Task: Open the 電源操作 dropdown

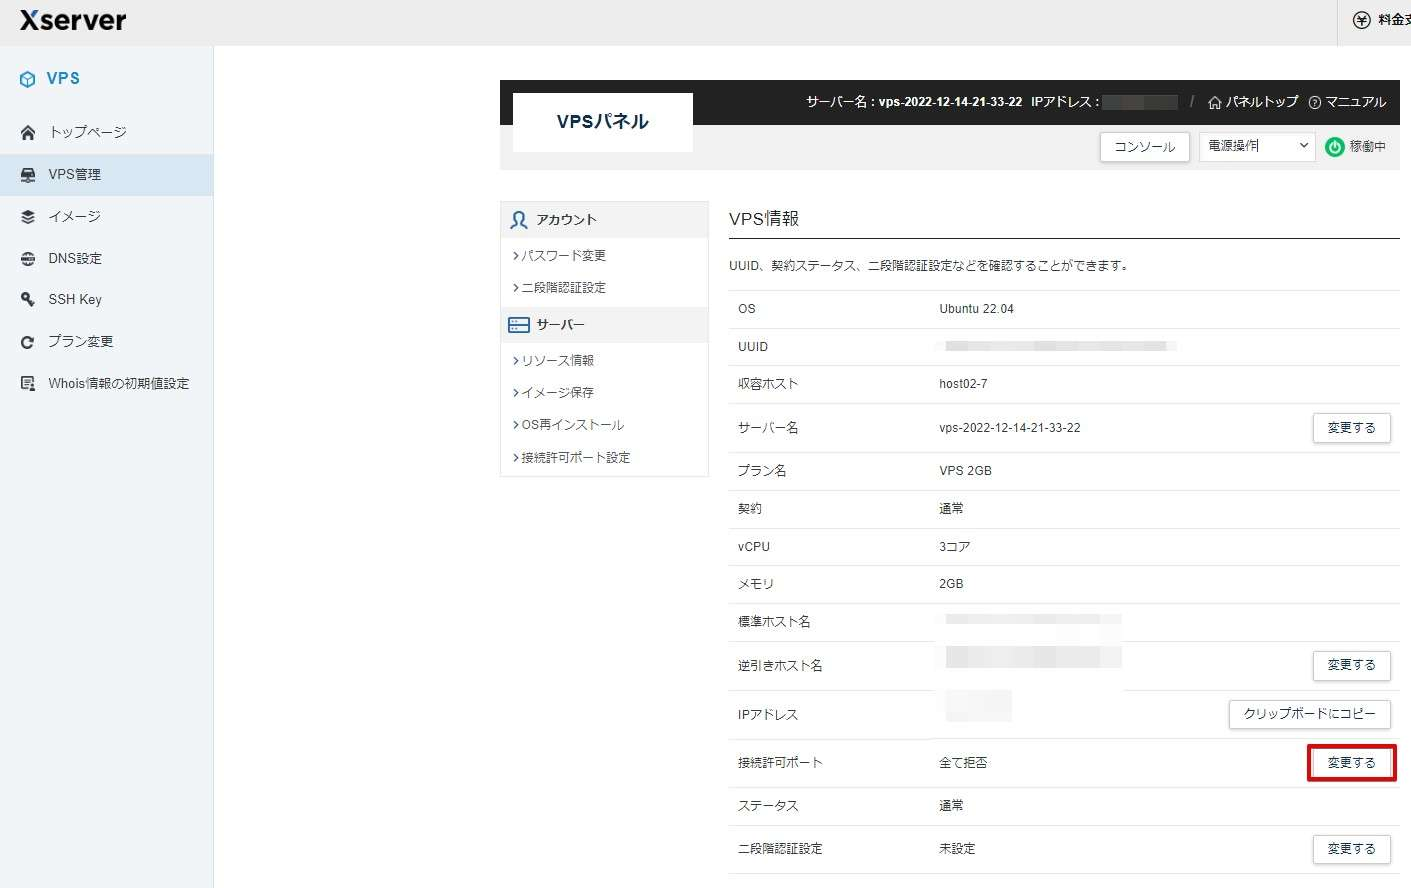Action: click(1257, 146)
